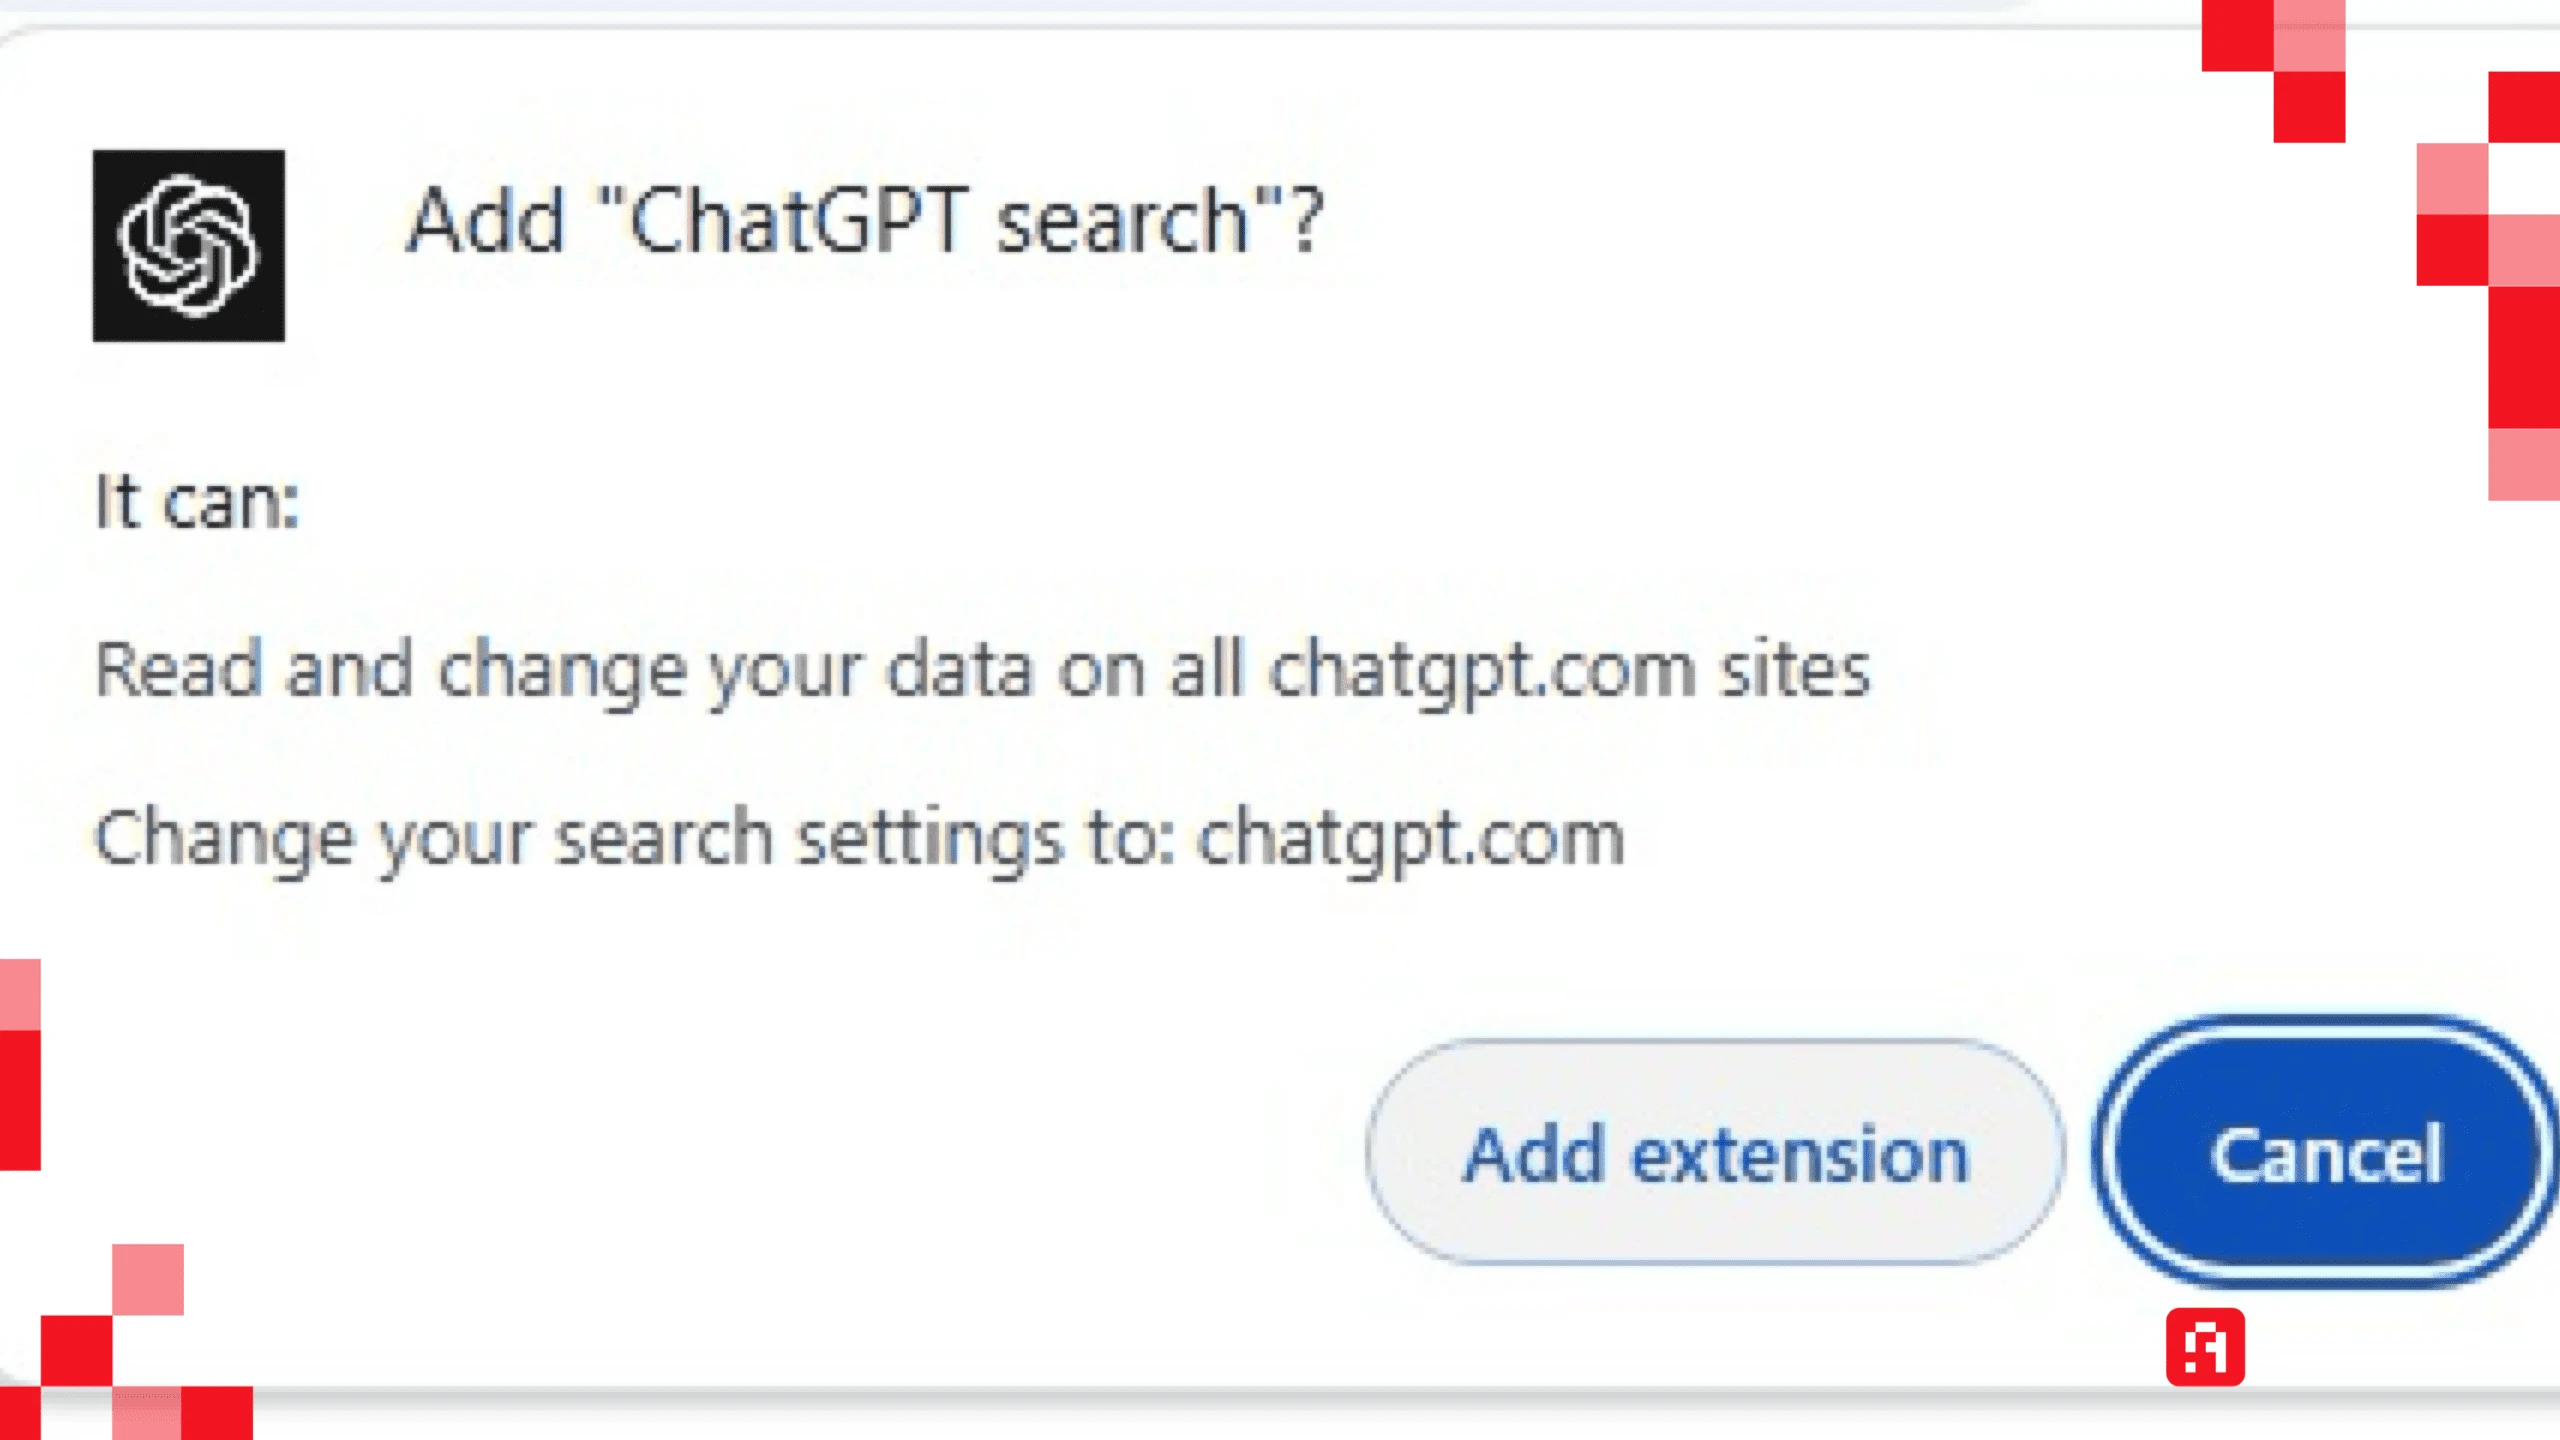The width and height of the screenshot is (2560, 1440).
Task: Click the word "Add" in the dialog heading
Action: (486, 221)
